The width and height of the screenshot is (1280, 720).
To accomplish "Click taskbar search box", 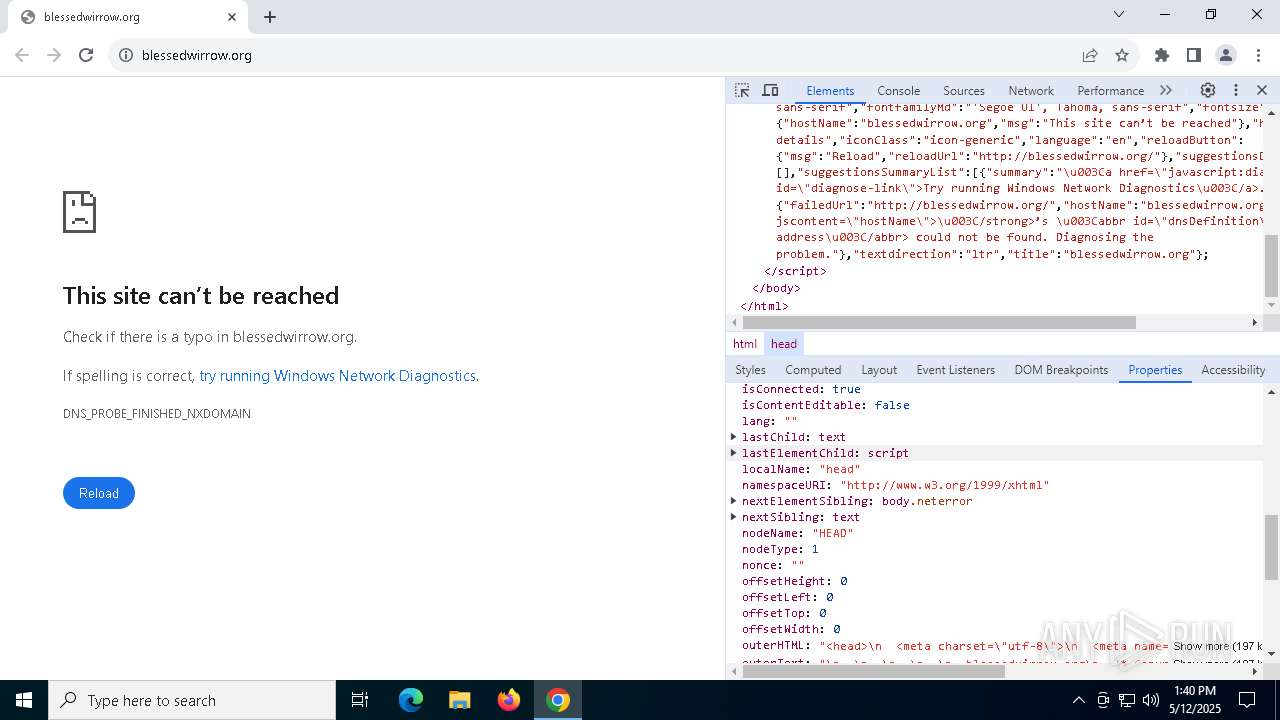I will click(x=192, y=700).
